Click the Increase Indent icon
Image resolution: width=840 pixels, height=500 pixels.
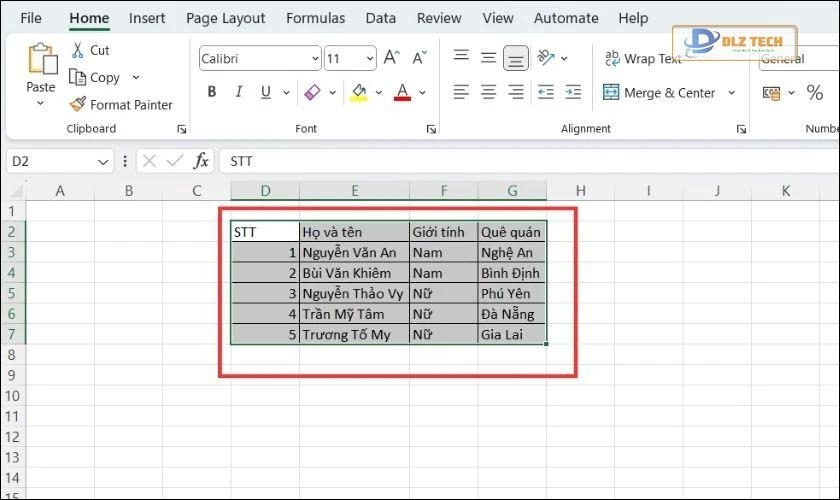pyautogui.click(x=573, y=93)
